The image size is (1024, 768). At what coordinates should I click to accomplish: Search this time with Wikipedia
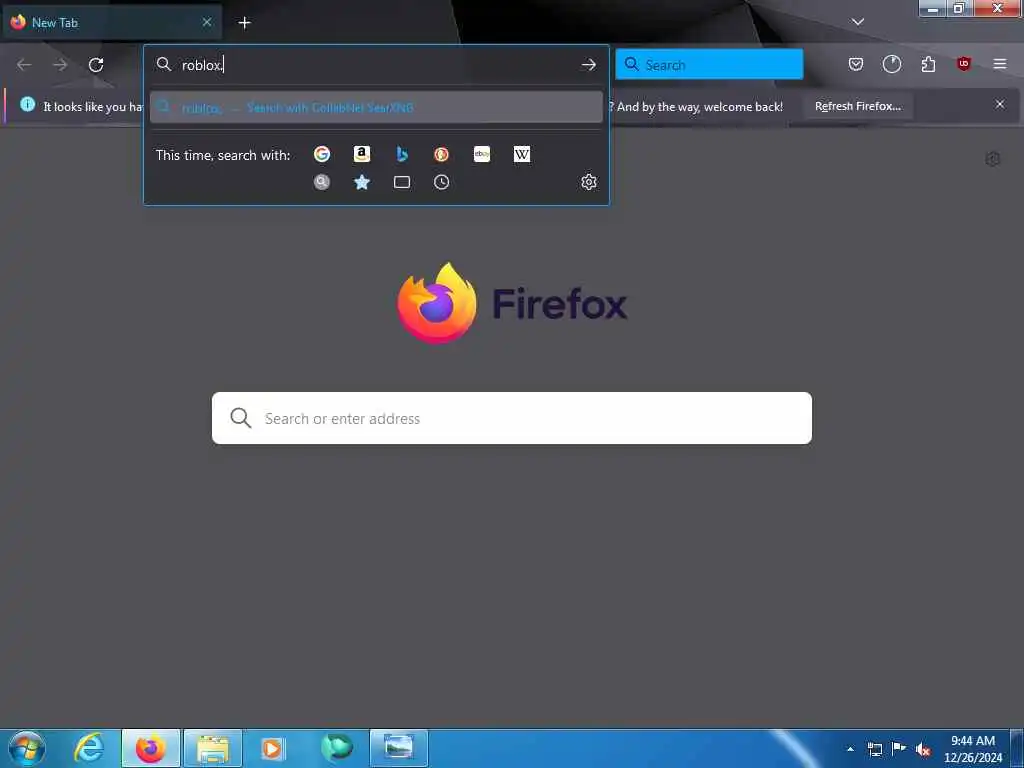pos(522,154)
